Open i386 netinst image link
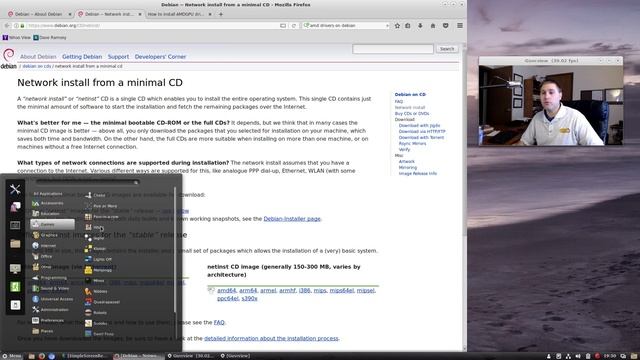Image resolution: width=640 pixels, height=360 pixels. point(304,291)
